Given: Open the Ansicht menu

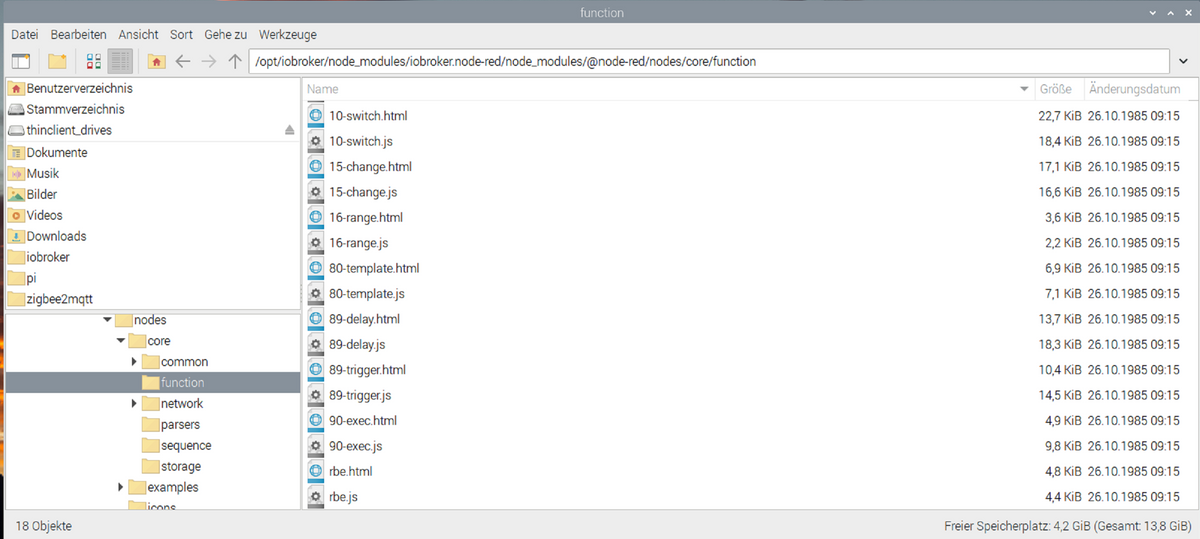Looking at the screenshot, I should pos(138,34).
